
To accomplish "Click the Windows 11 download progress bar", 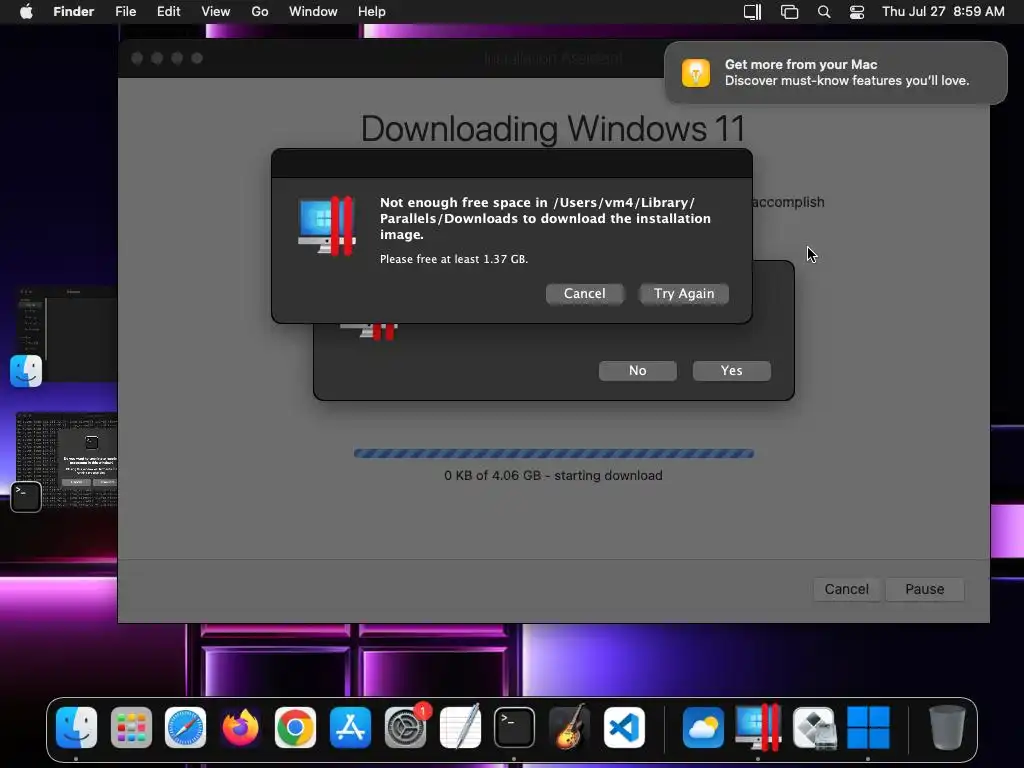I will (x=554, y=453).
